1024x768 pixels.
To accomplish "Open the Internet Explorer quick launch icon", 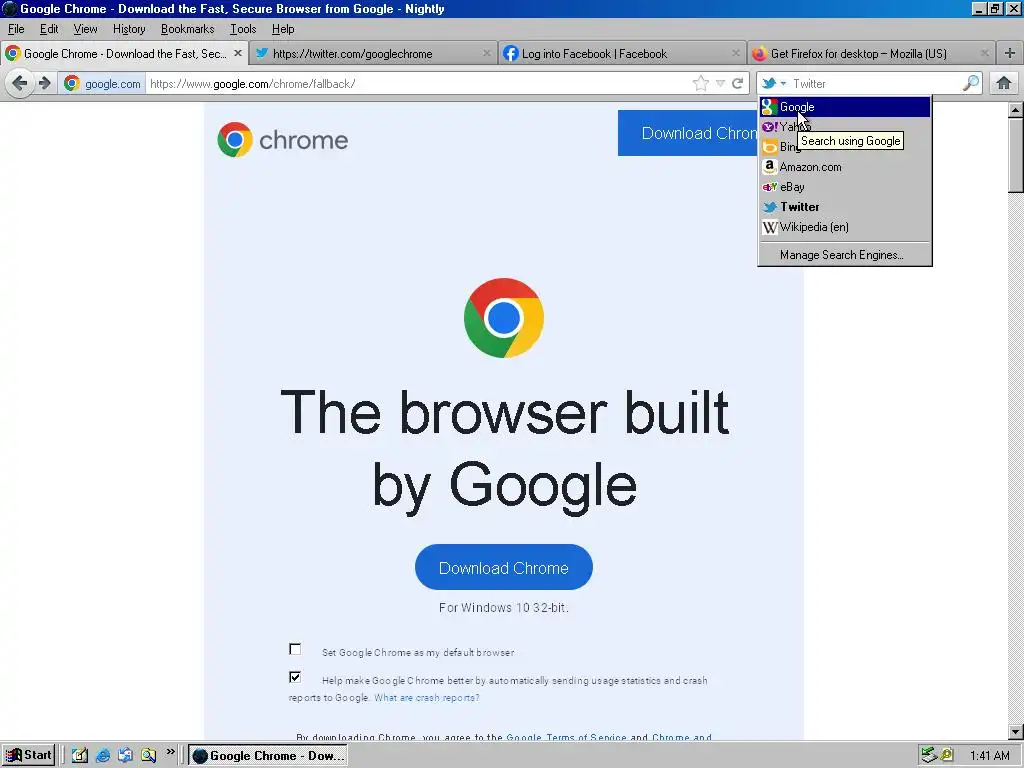I will point(103,756).
